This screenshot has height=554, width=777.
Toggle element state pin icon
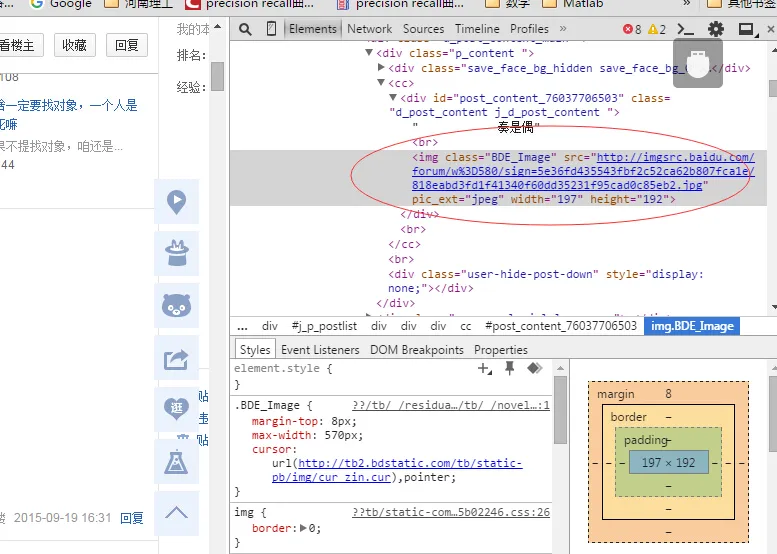point(510,369)
